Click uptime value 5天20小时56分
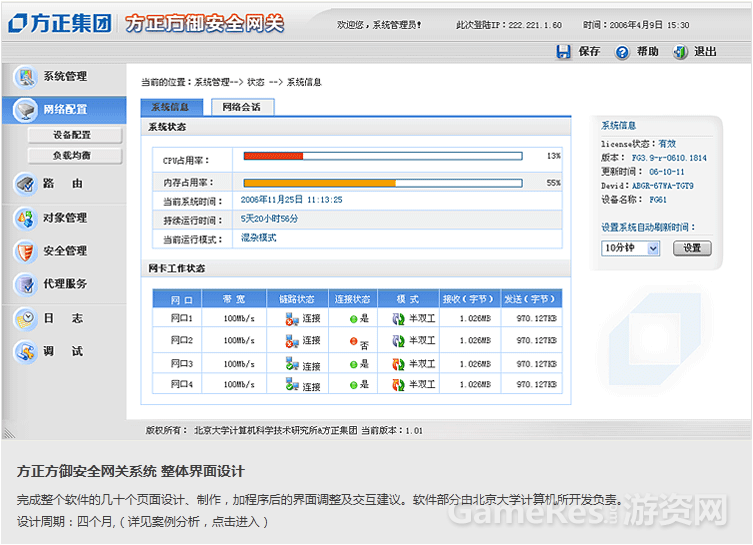This screenshot has height=545, width=753. [x=269, y=219]
